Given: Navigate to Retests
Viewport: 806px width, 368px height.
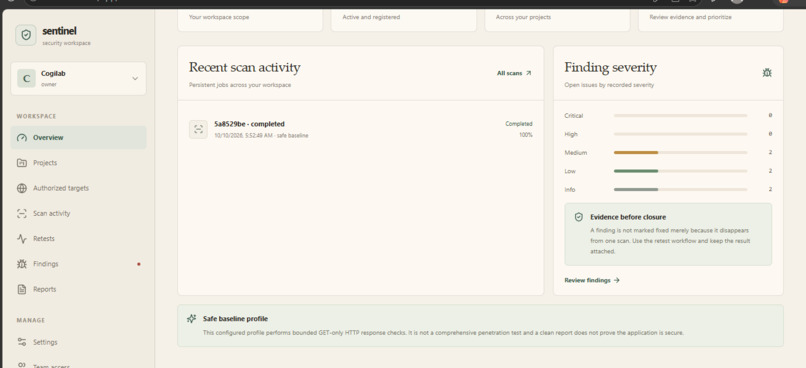Looking at the screenshot, I should [78, 238].
